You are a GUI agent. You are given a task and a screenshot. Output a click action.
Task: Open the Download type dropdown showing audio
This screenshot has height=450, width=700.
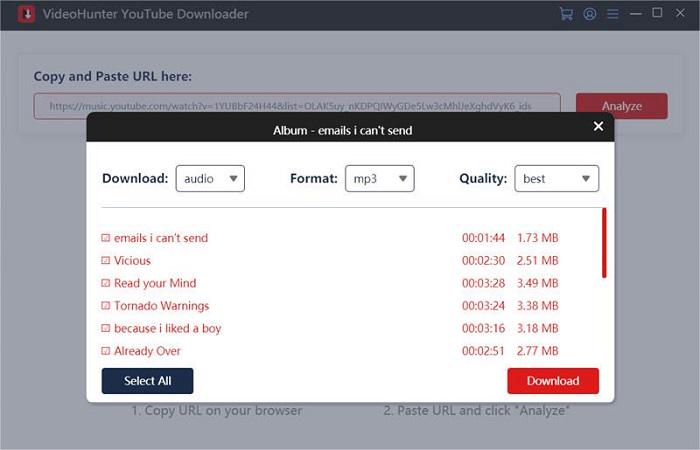[x=210, y=179]
